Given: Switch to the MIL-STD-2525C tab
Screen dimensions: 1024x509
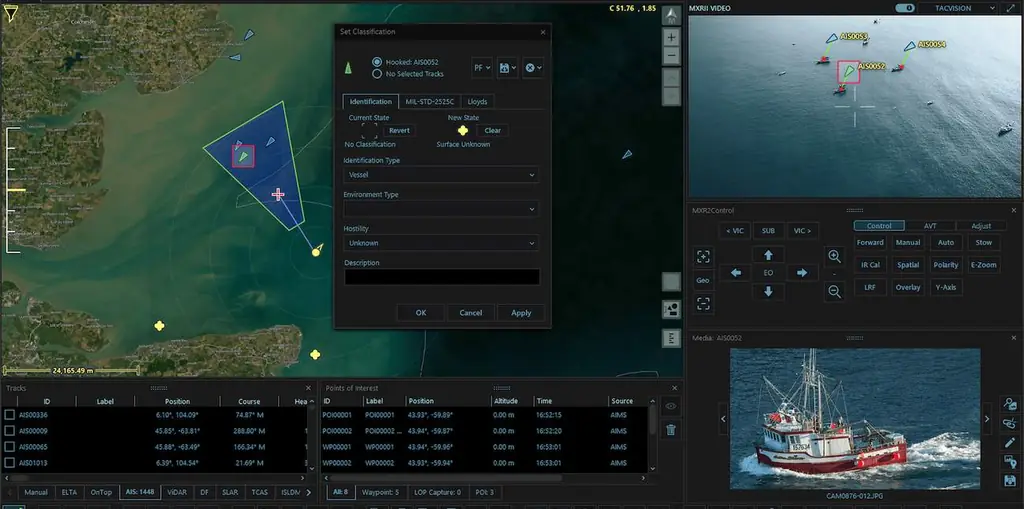Looking at the screenshot, I should click(430, 102).
